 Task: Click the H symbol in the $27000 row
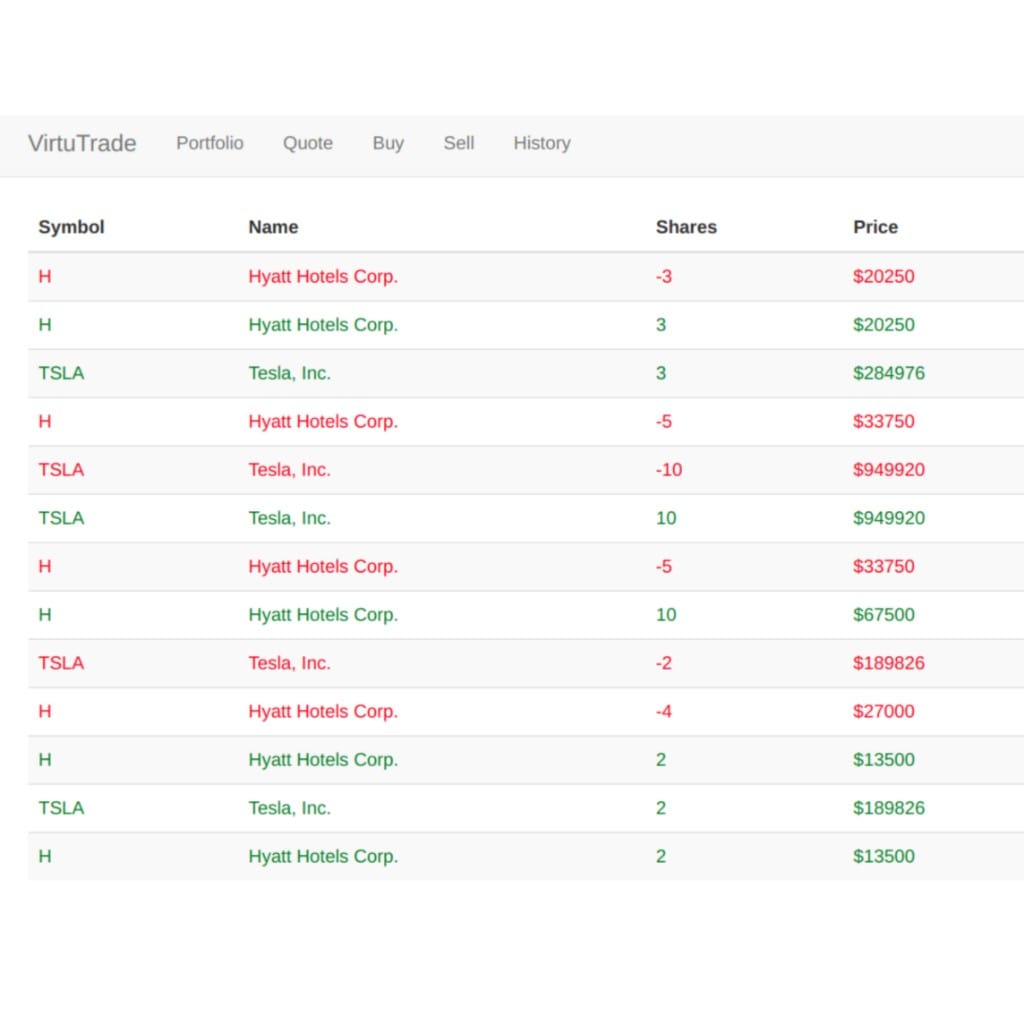[44, 711]
